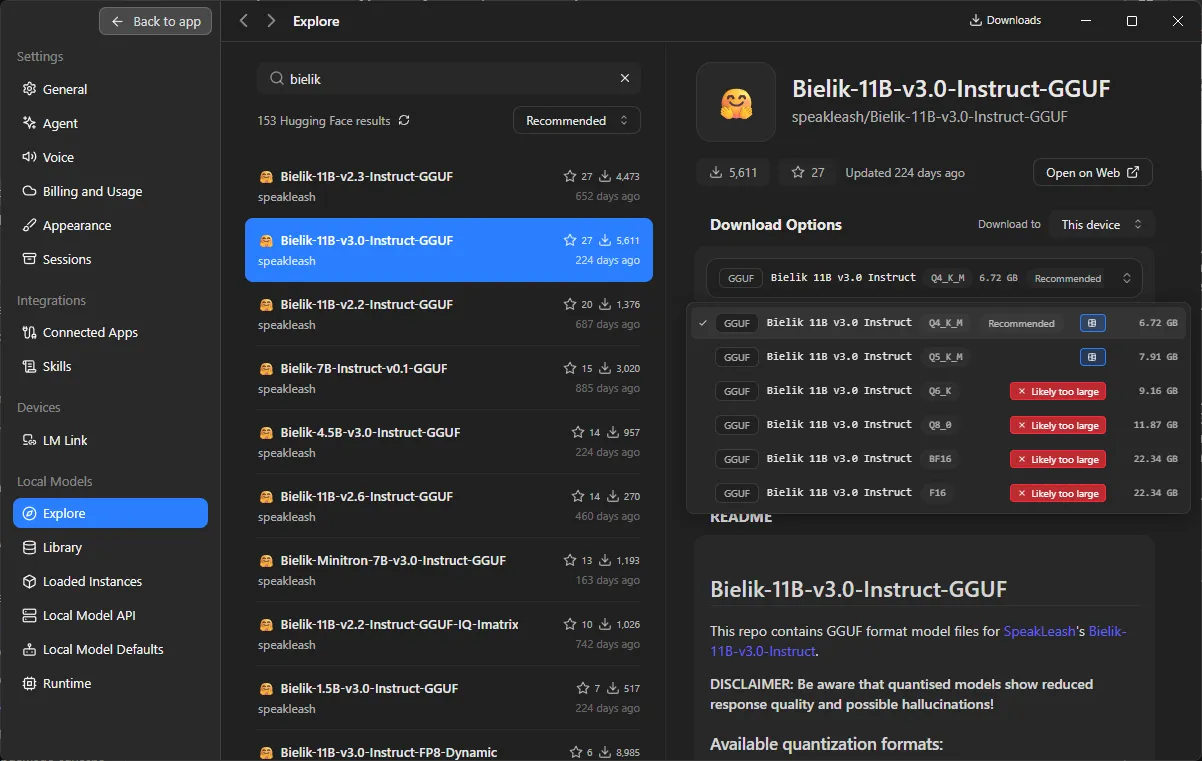Select Explore in Local Models
This screenshot has height=761, width=1202.
(x=110, y=513)
